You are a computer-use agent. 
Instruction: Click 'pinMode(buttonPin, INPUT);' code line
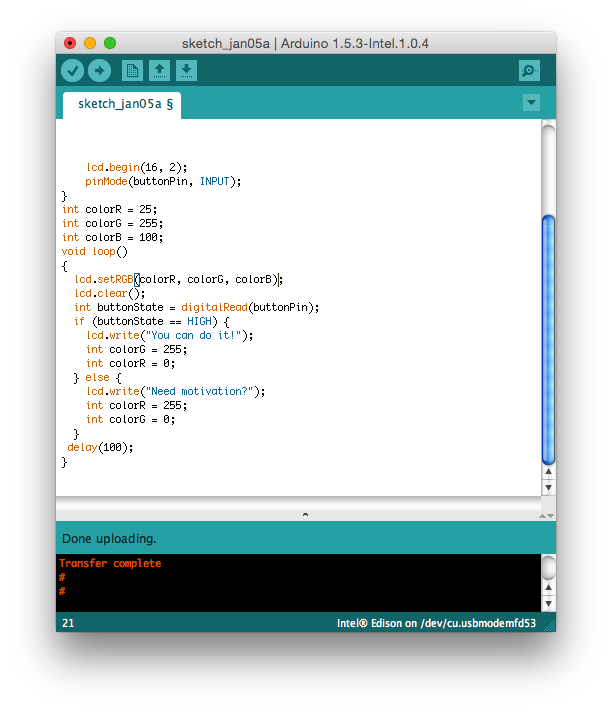tap(163, 182)
